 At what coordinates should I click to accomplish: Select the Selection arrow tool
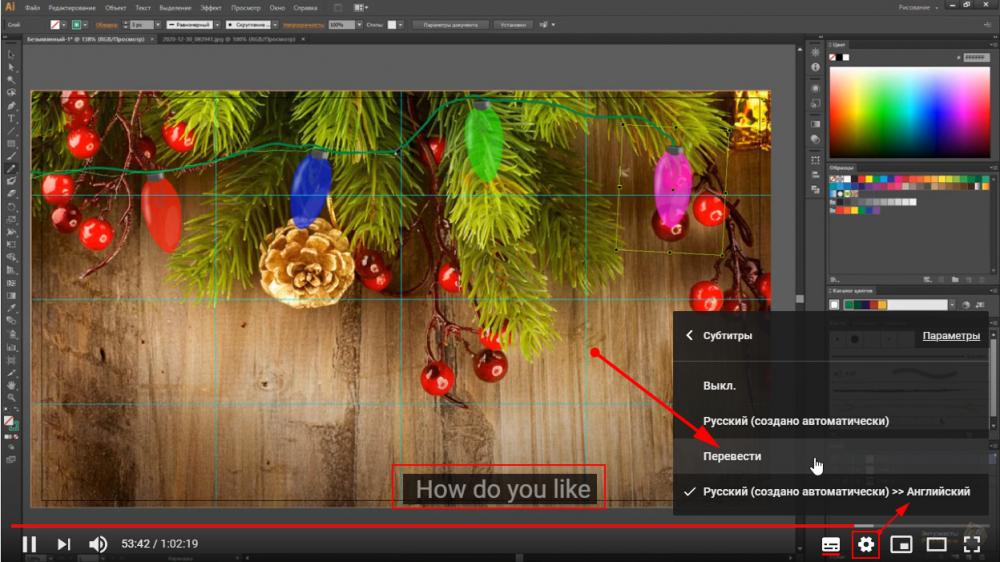[x=12, y=55]
